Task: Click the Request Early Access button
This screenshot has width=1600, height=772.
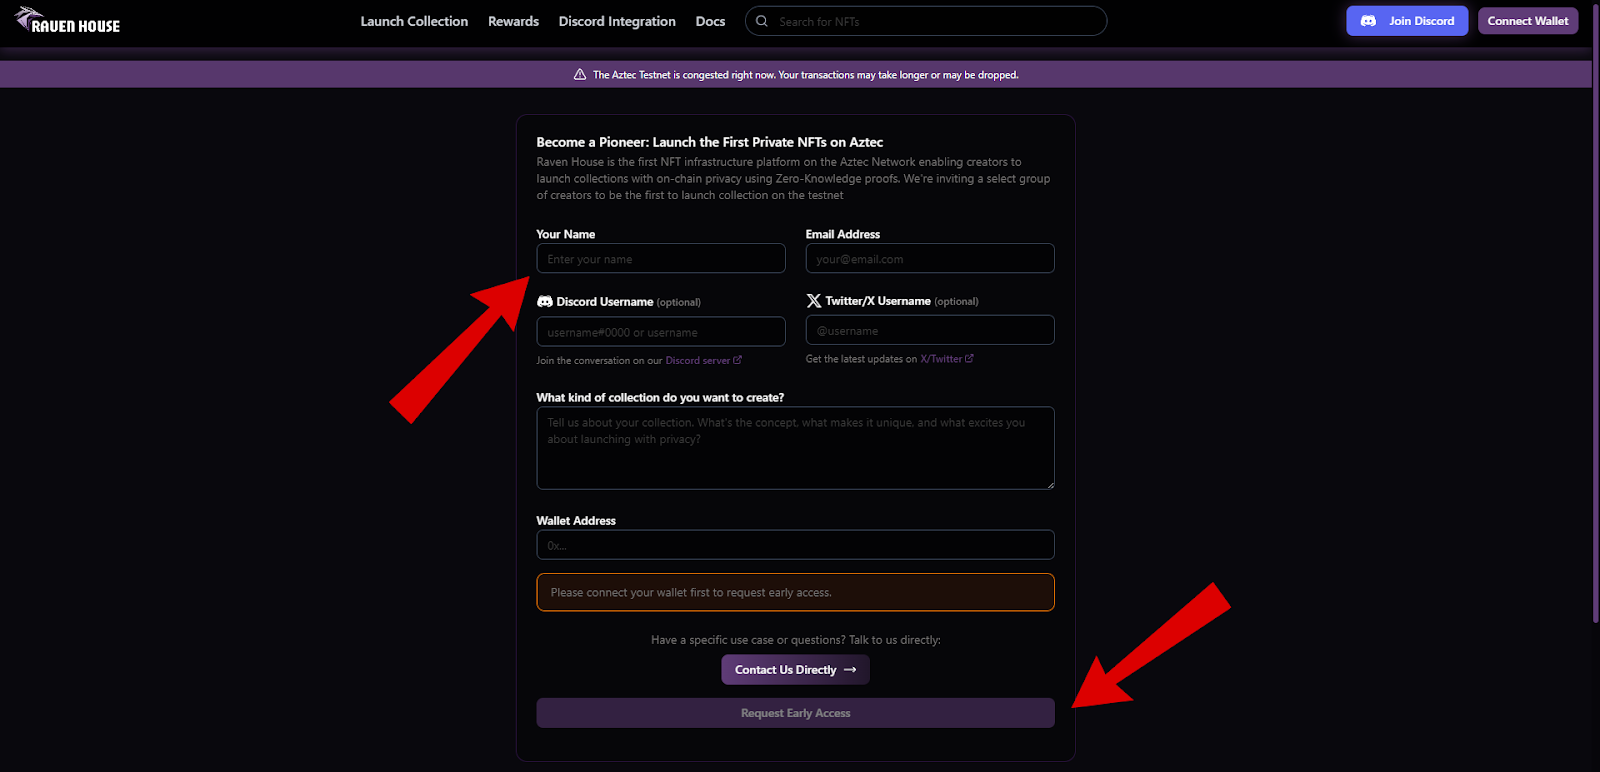Action: tap(795, 713)
